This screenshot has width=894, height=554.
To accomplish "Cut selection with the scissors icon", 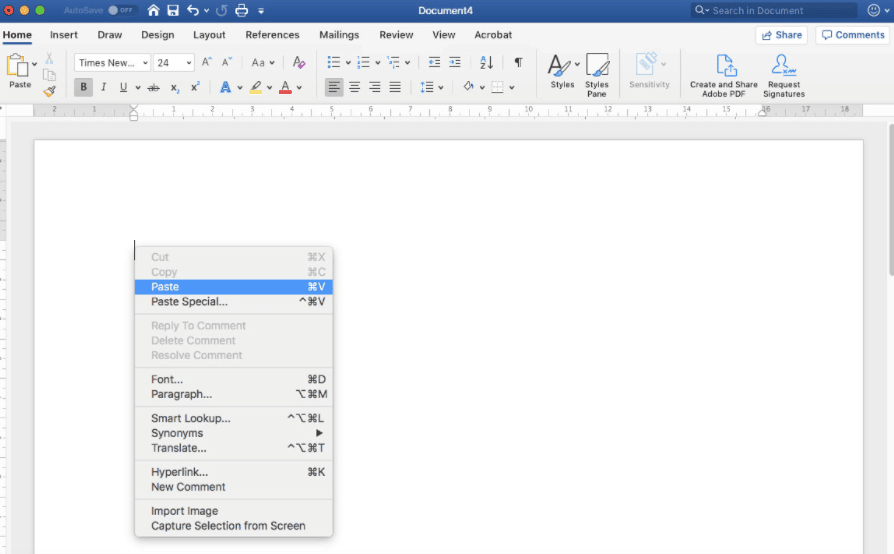I will pyautogui.click(x=49, y=58).
